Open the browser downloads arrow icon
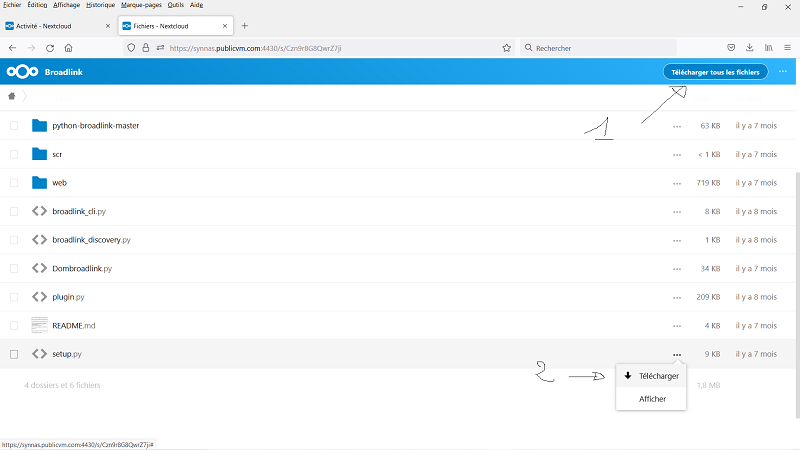The image size is (800, 450). coord(749,47)
